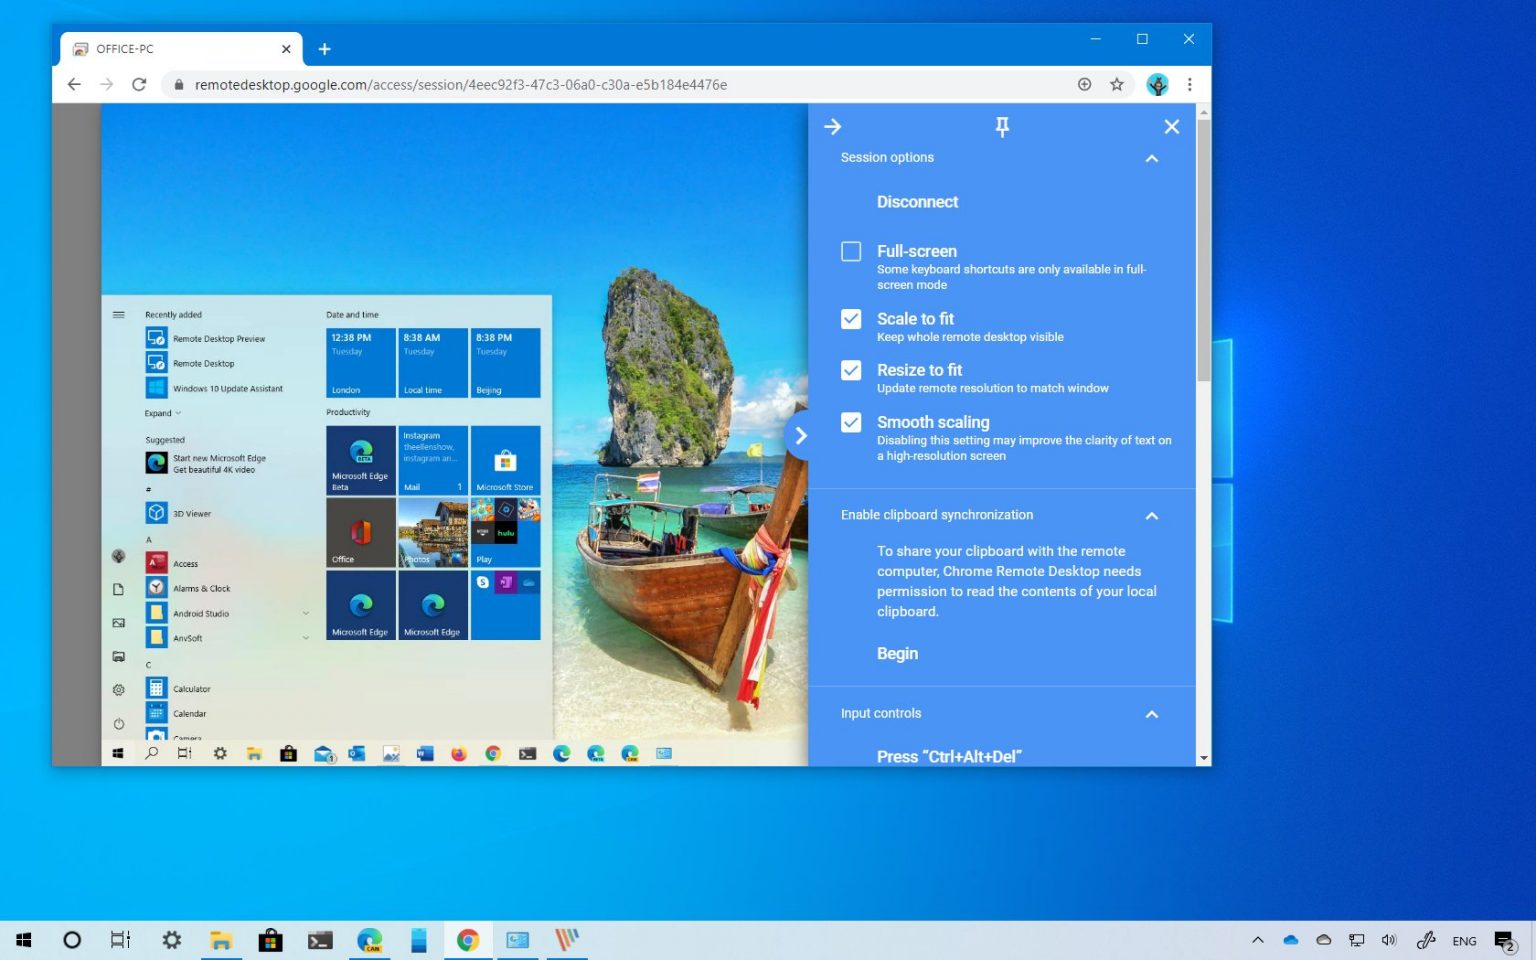Uncheck the Resize to fit option

851,370
